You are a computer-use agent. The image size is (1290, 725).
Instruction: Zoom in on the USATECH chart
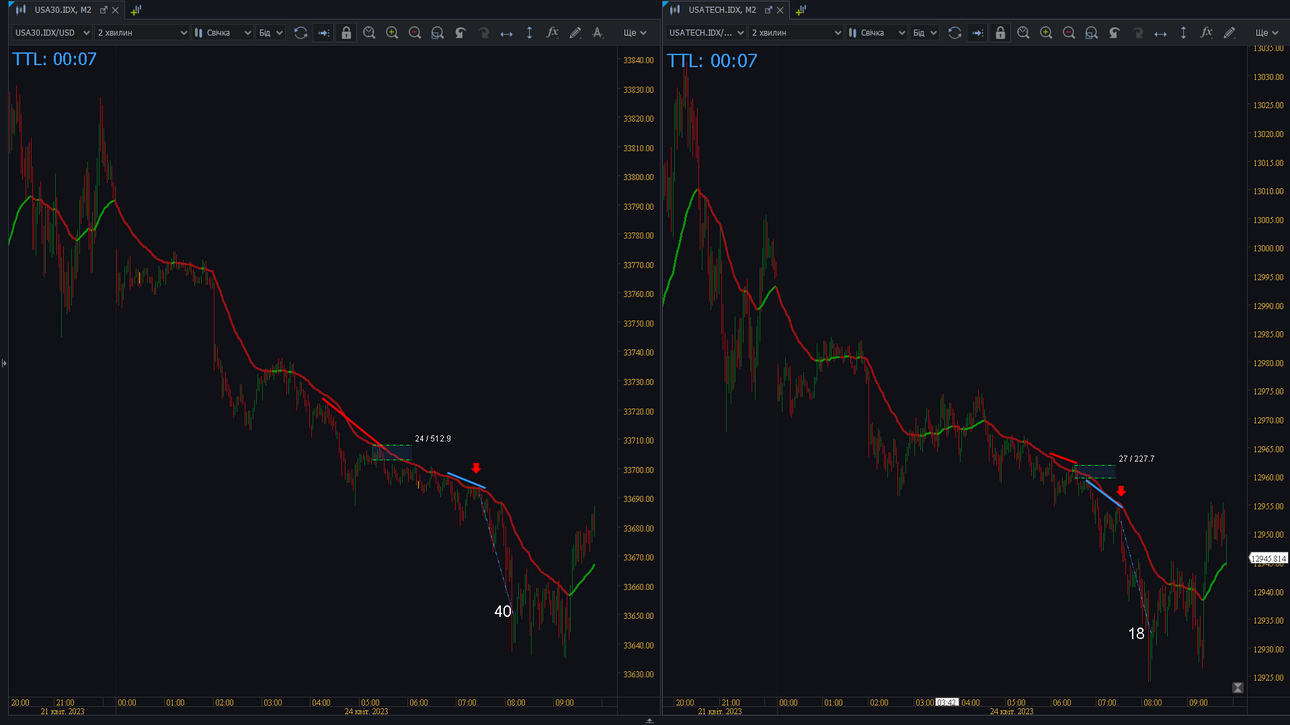pyautogui.click(x=1046, y=33)
